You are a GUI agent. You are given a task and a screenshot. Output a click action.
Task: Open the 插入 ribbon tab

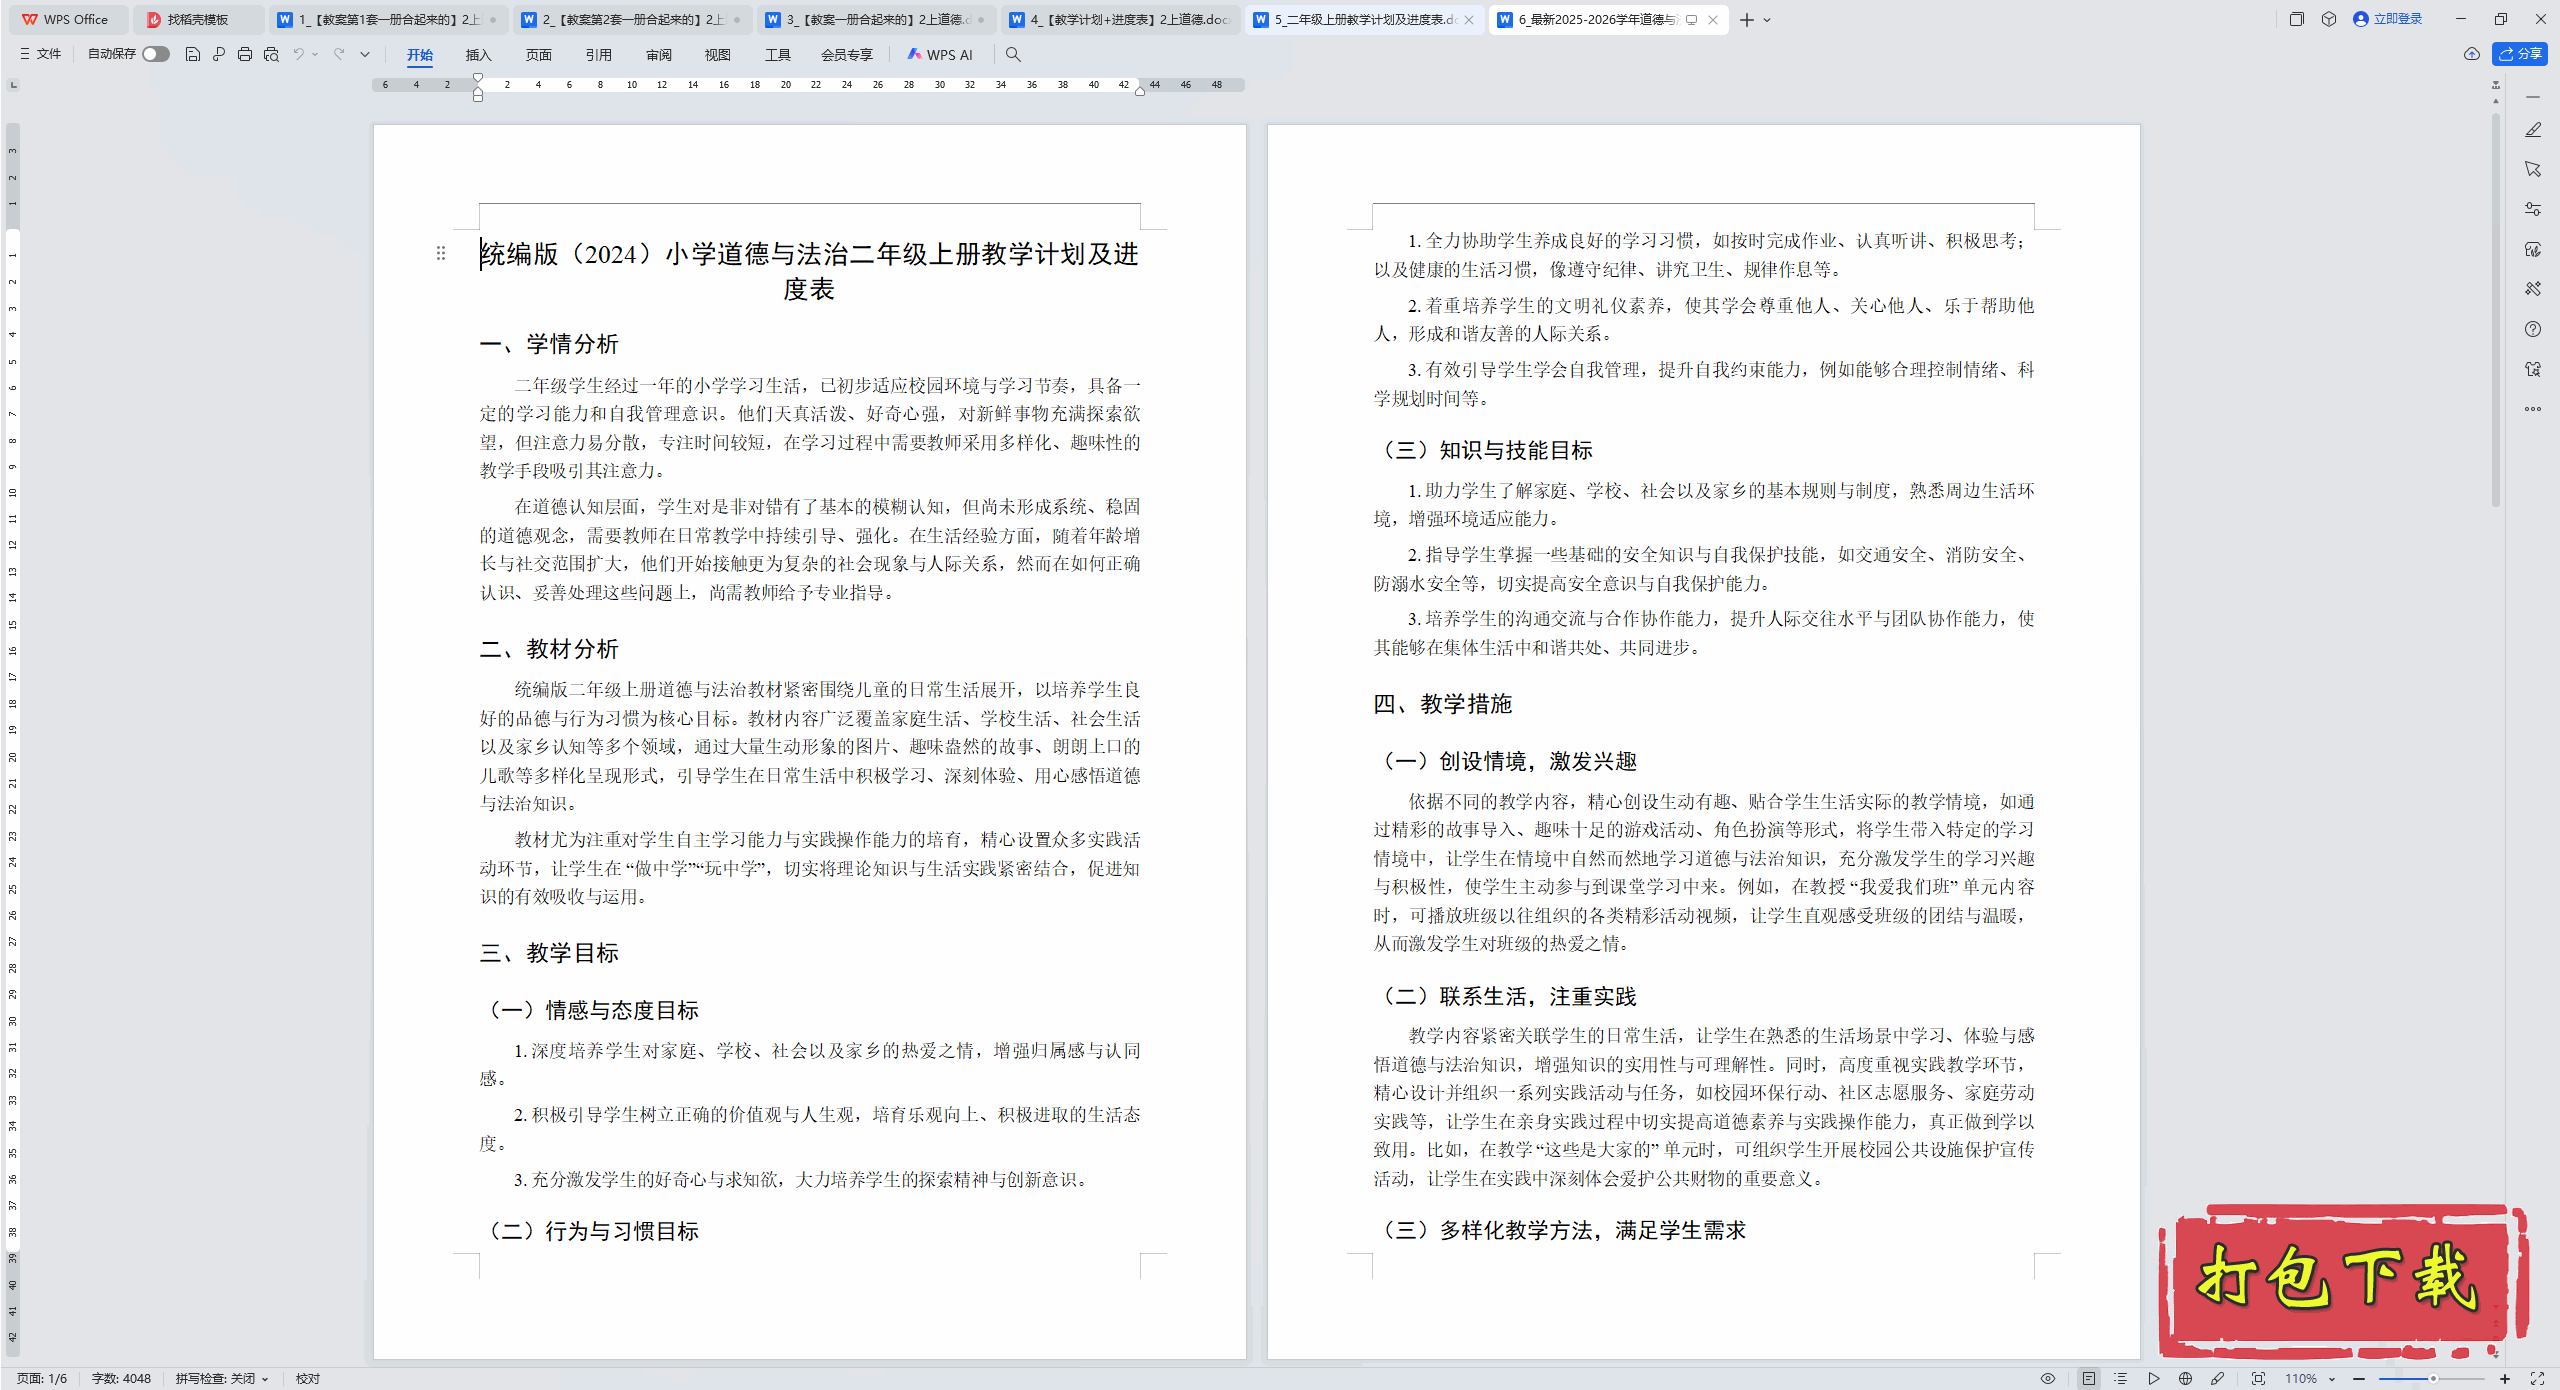click(478, 54)
